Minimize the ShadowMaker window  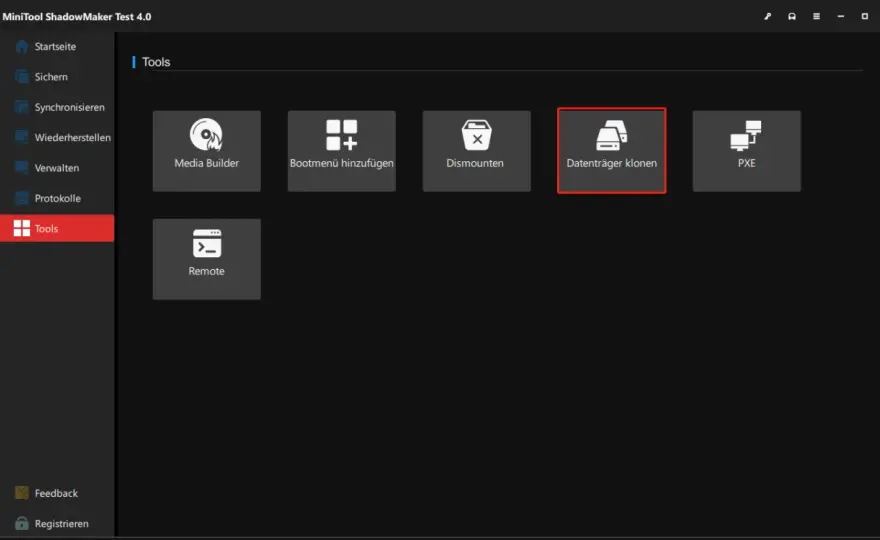pyautogui.click(x=841, y=16)
